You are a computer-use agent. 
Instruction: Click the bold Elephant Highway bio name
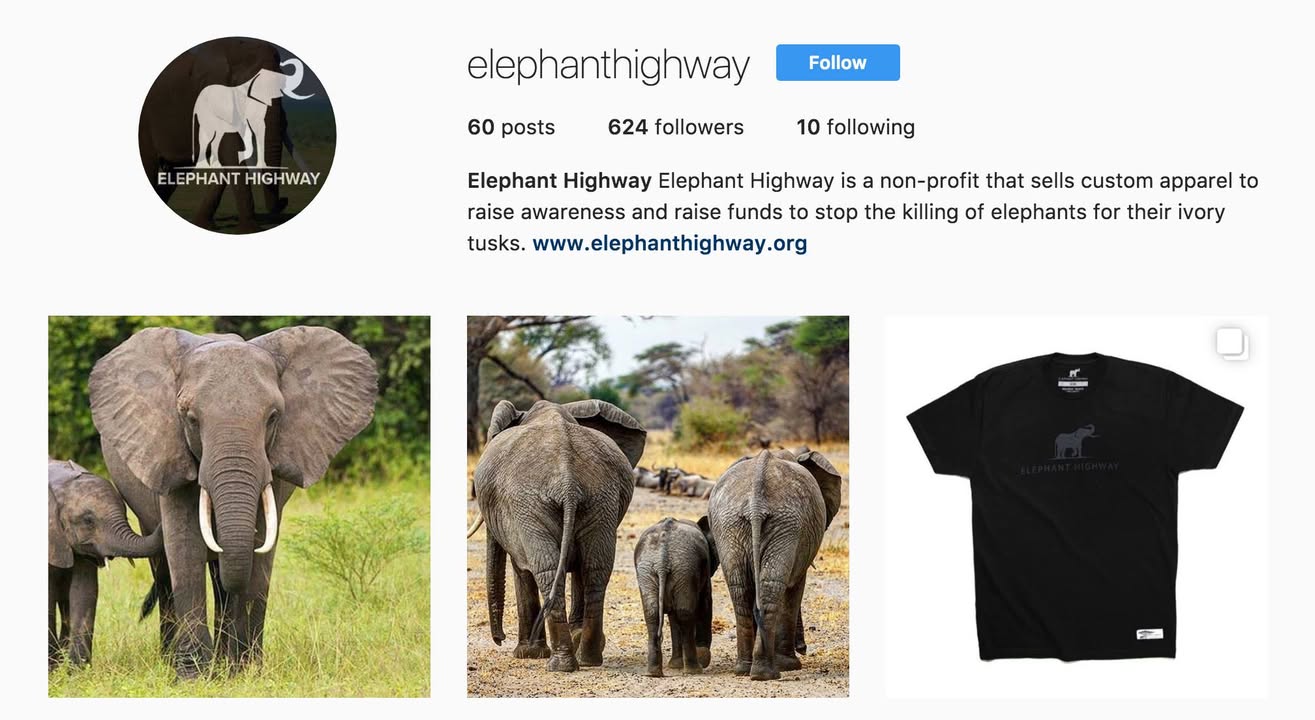(x=559, y=181)
